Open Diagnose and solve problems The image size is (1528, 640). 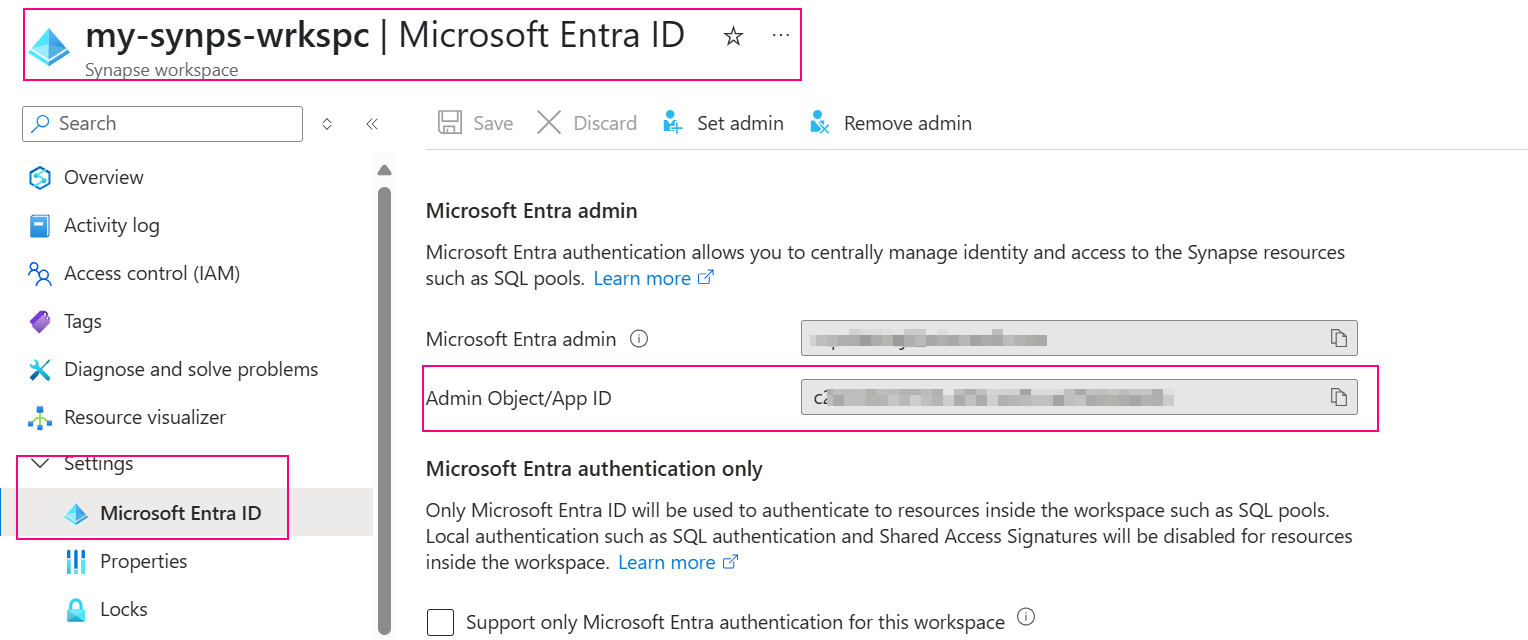pyautogui.click(x=191, y=369)
